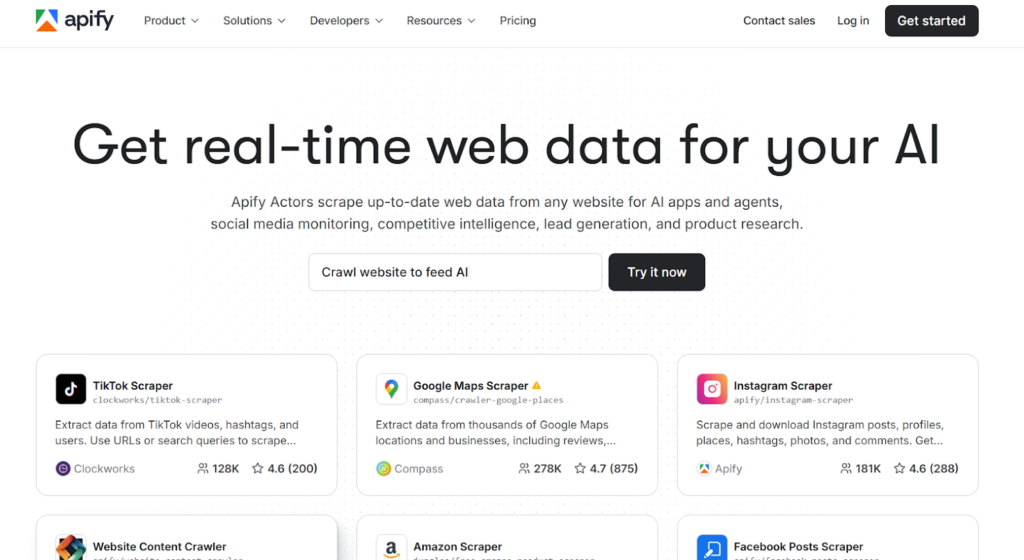Click the Facebook Posts Scraper icon

coord(712,548)
